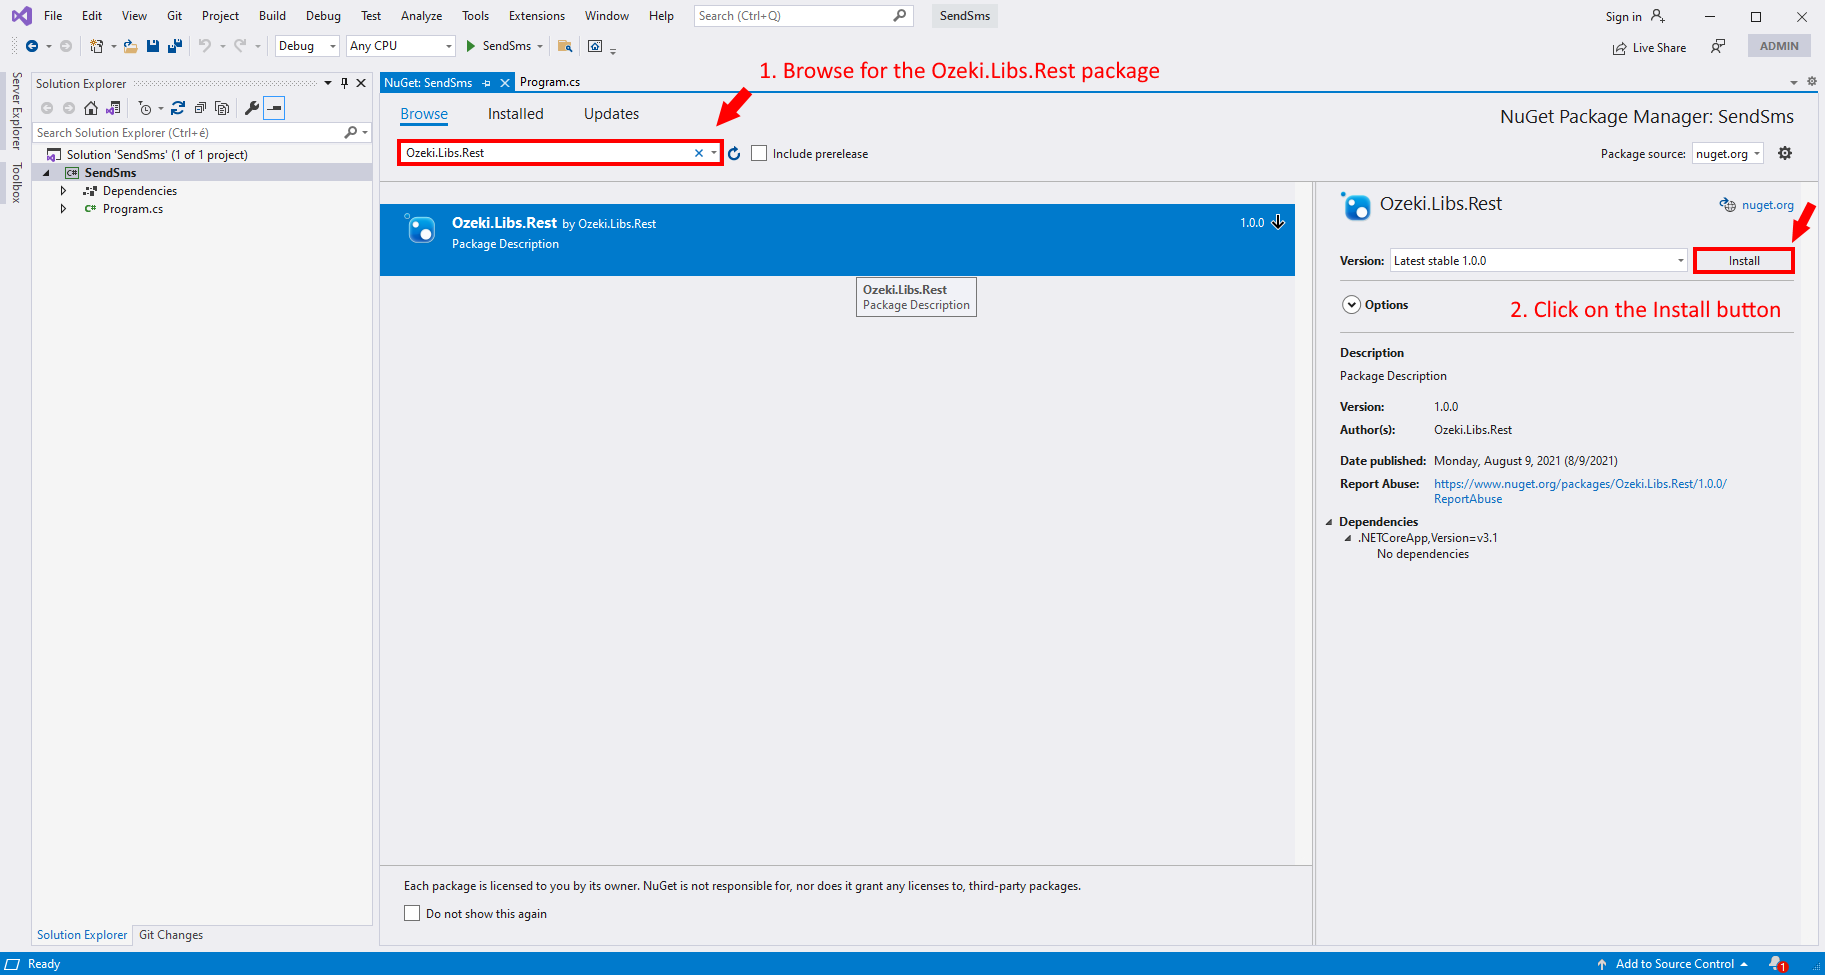
Task: Click the Install button
Action: click(x=1744, y=260)
